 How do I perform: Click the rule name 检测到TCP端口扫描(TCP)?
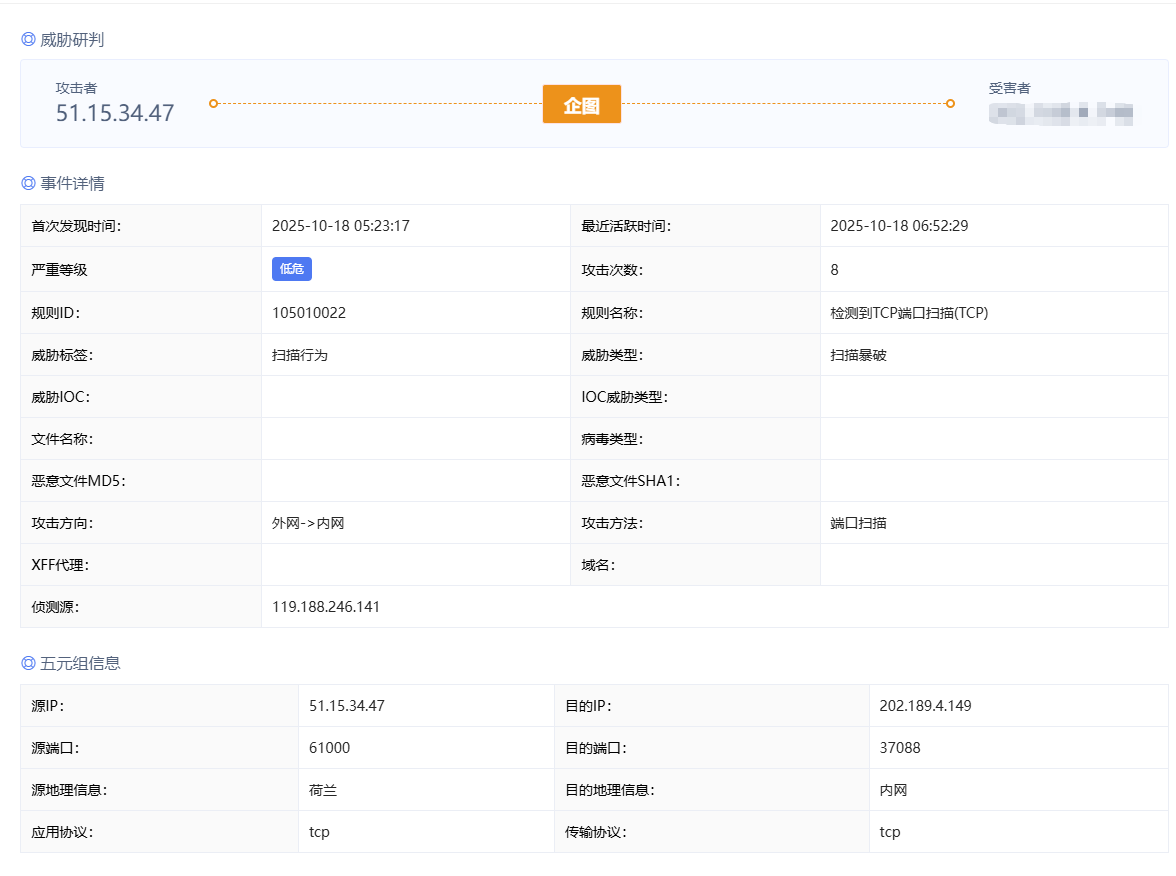click(x=909, y=313)
